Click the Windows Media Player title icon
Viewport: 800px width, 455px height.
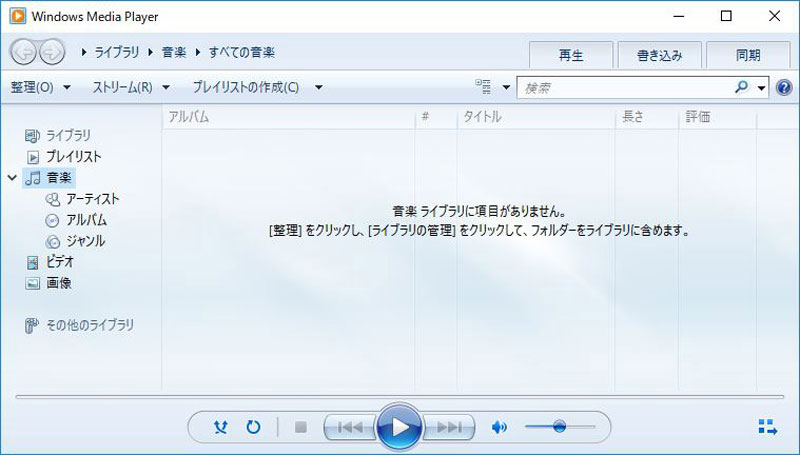pyautogui.click(x=17, y=16)
